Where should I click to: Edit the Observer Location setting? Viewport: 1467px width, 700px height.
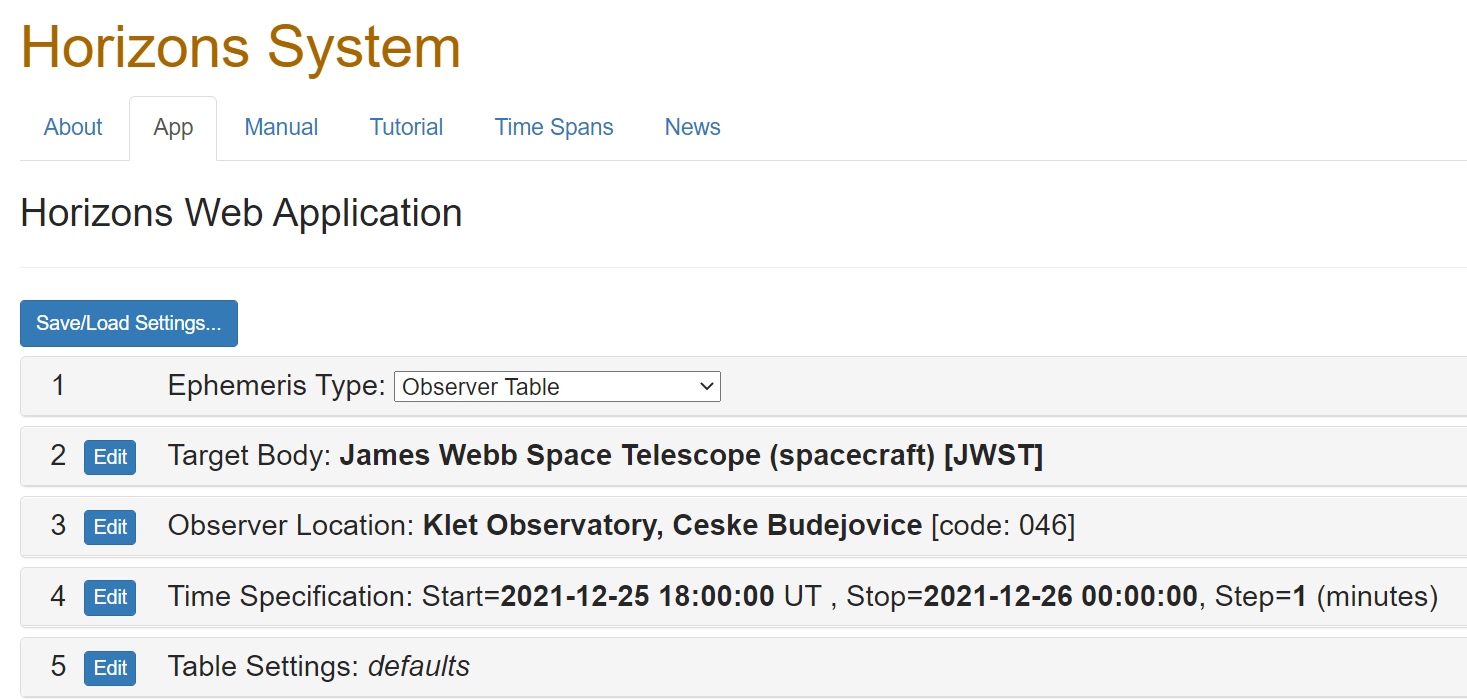pyautogui.click(x=110, y=527)
